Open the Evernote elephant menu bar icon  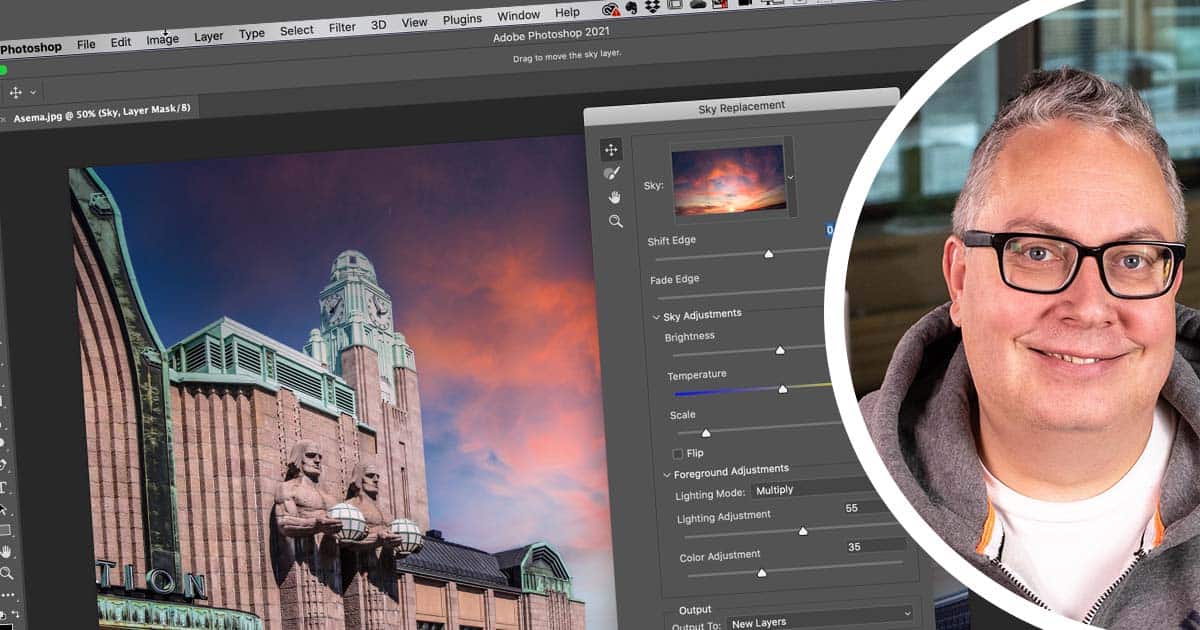[x=632, y=8]
